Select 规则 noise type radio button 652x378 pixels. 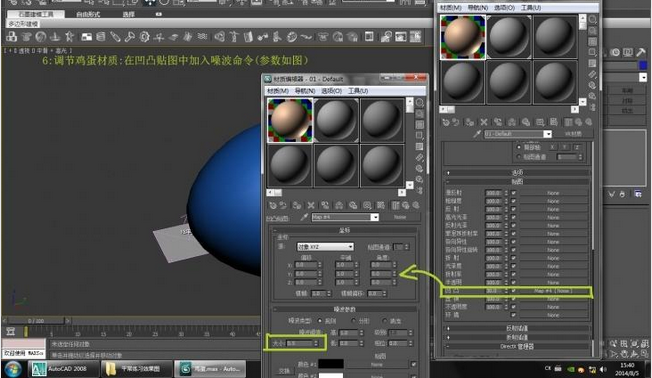[319, 321]
